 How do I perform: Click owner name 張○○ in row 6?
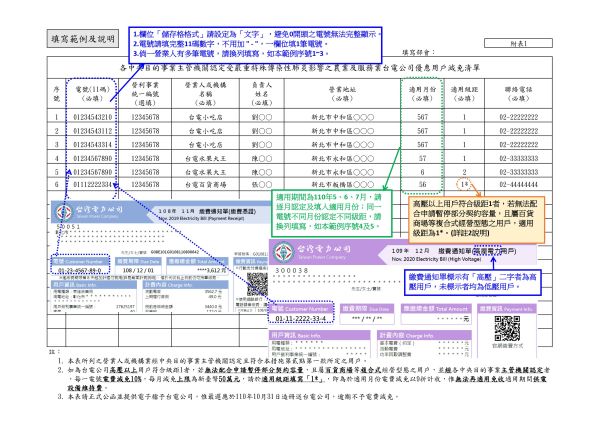262,184
